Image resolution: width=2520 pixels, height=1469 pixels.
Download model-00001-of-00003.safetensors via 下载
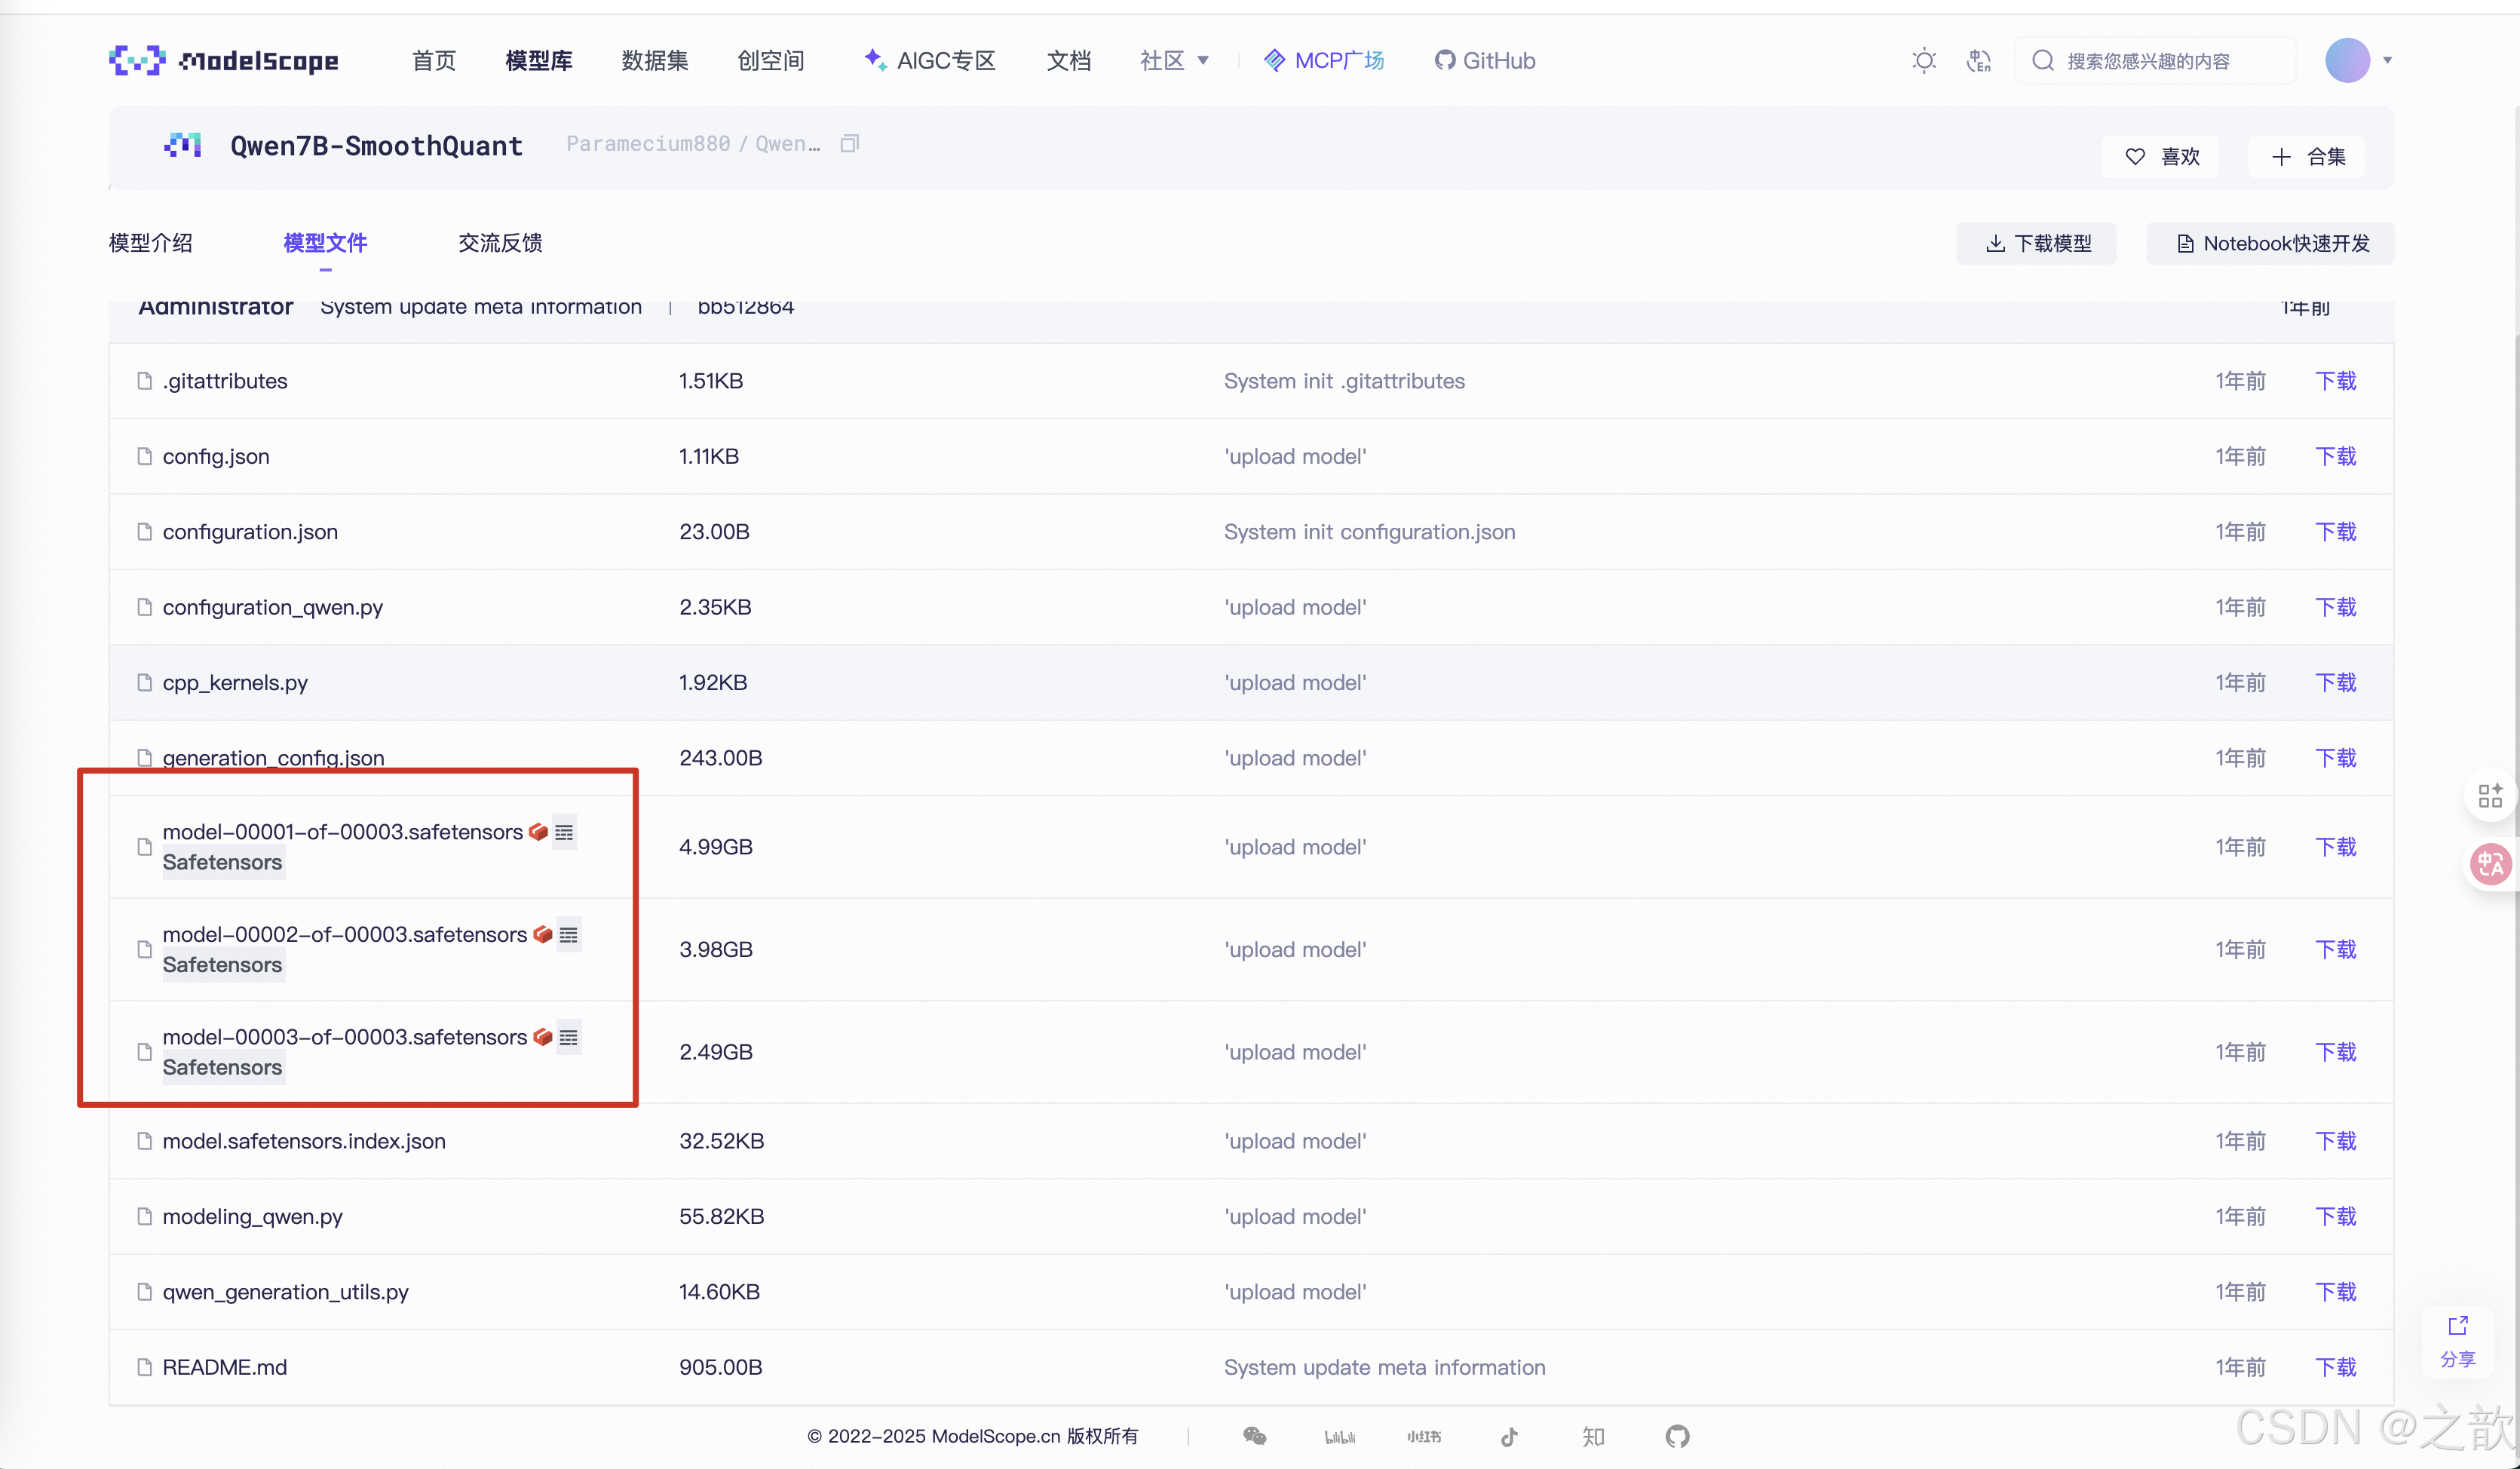pyautogui.click(x=2336, y=847)
